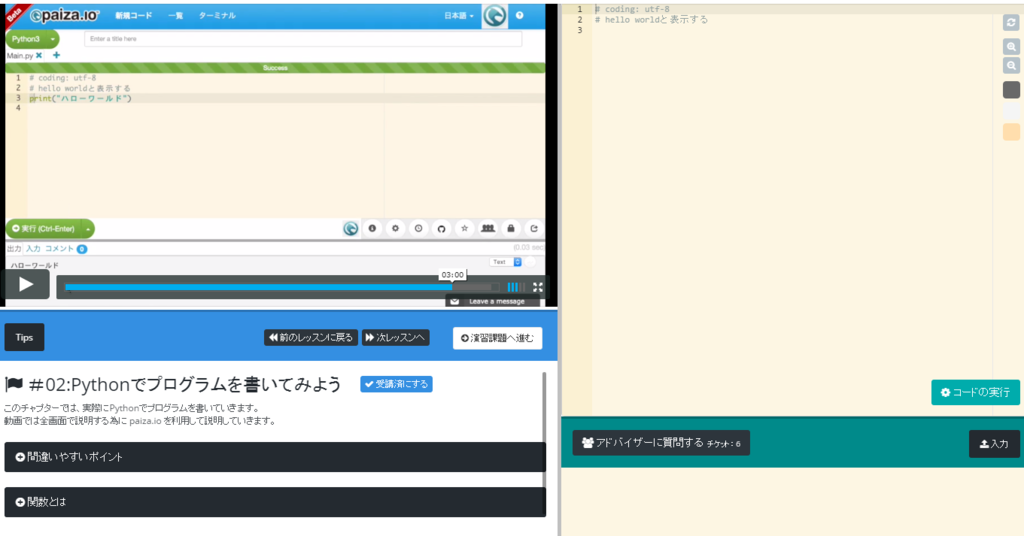Adjust the video volume bars
Viewport: 1024px width, 536px height.
pos(515,287)
